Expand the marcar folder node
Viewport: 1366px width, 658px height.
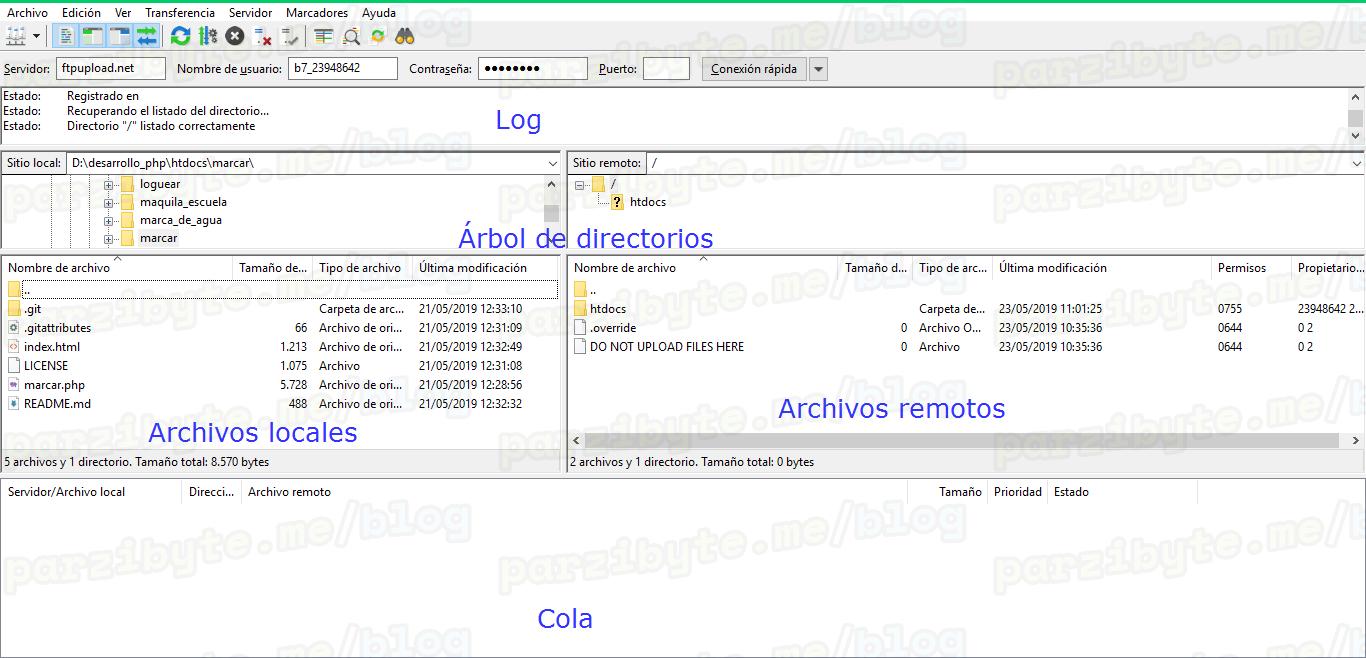point(108,238)
